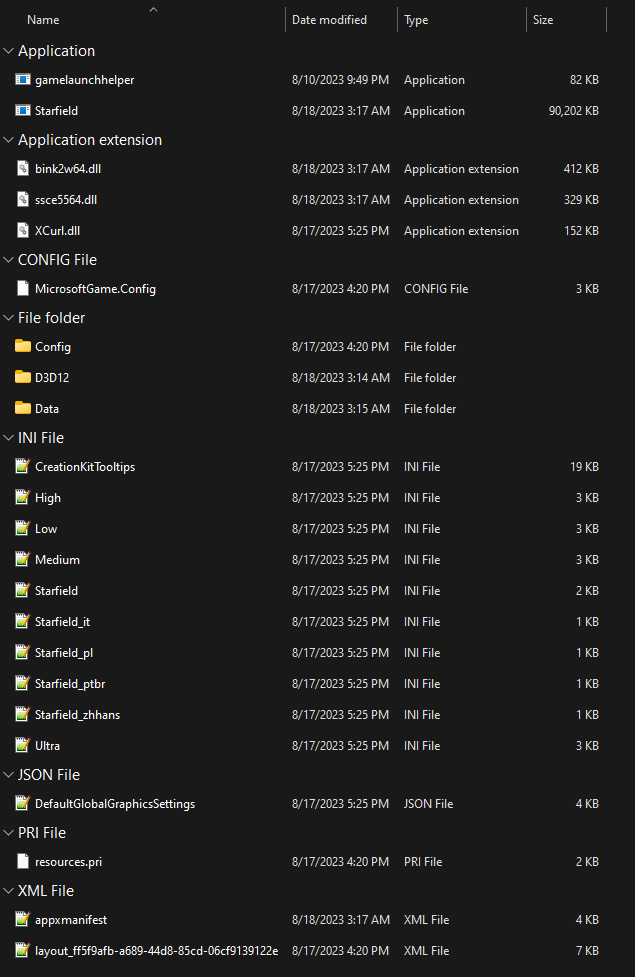This screenshot has height=977, width=635.
Task: Select the Starfield_ptbr file name
Action: 70,684
